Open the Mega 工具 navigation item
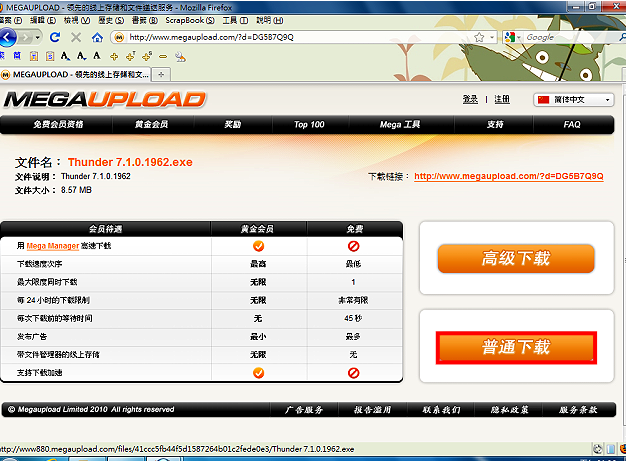The width and height of the screenshot is (626, 466). 400,125
